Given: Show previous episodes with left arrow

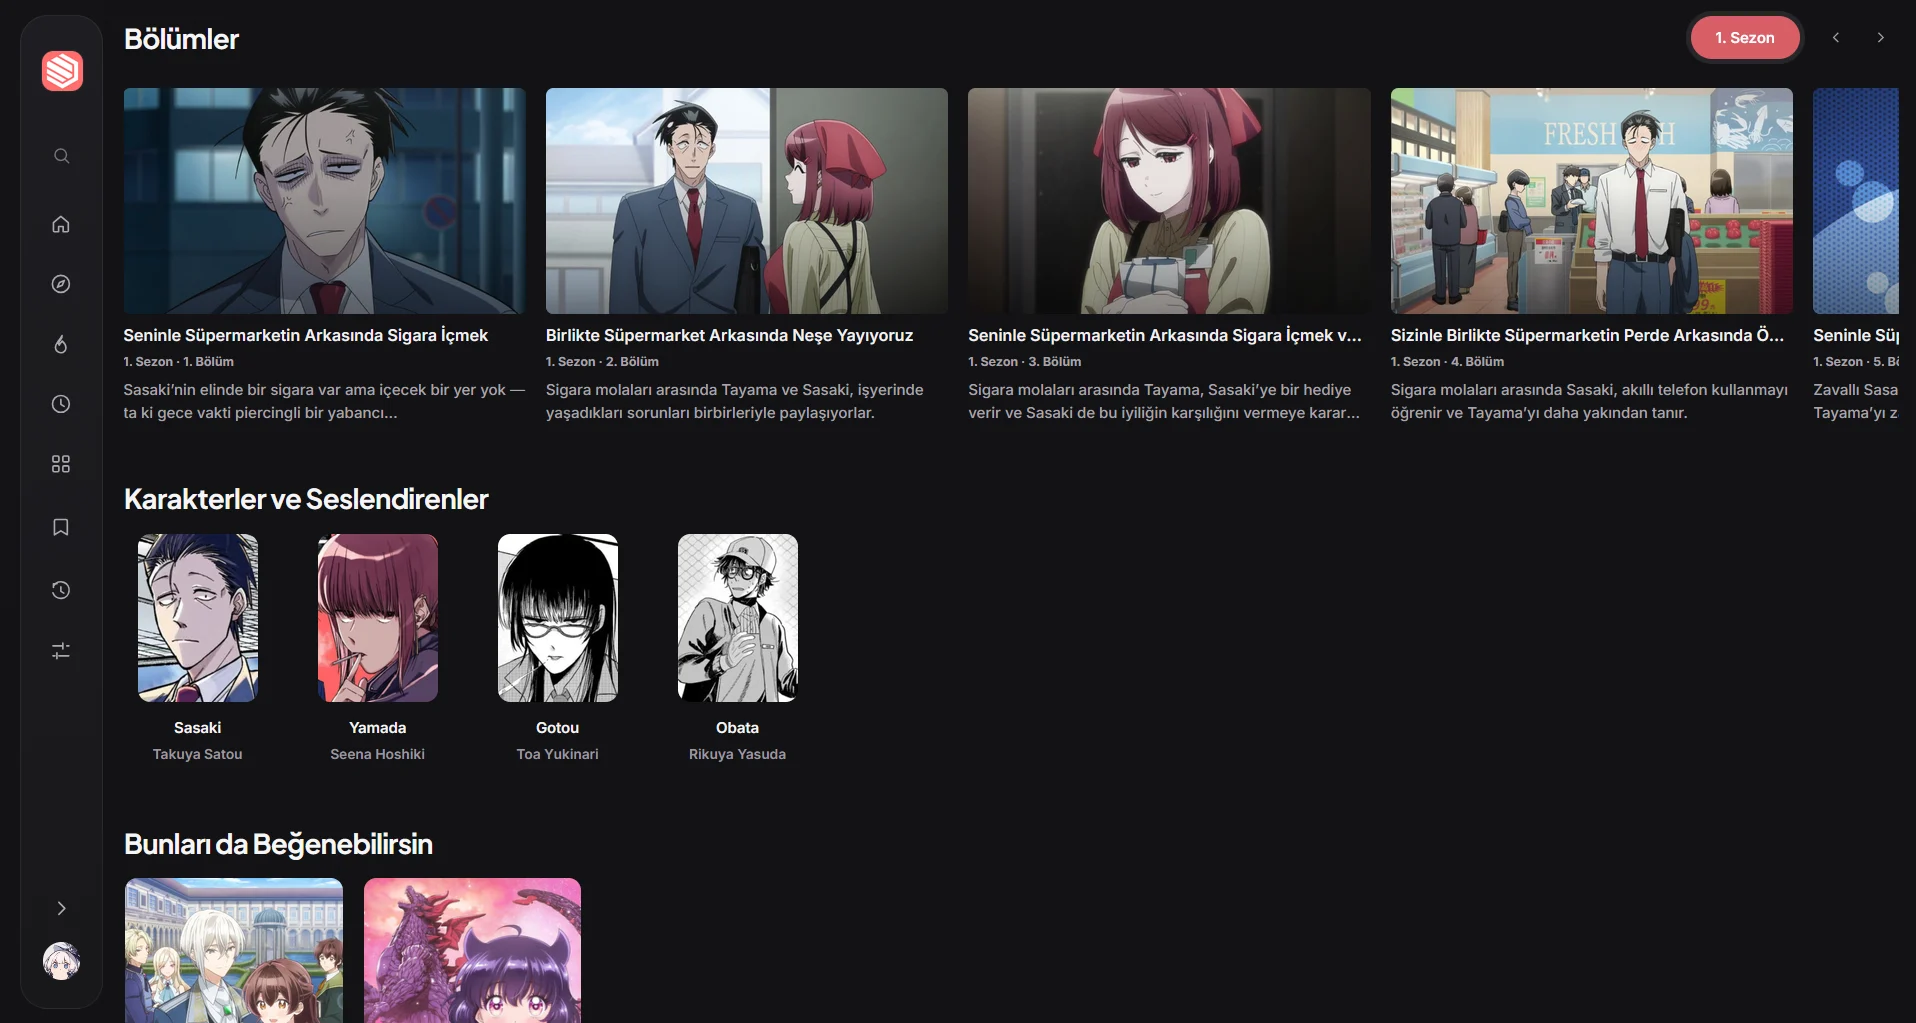Looking at the screenshot, I should coord(1836,38).
